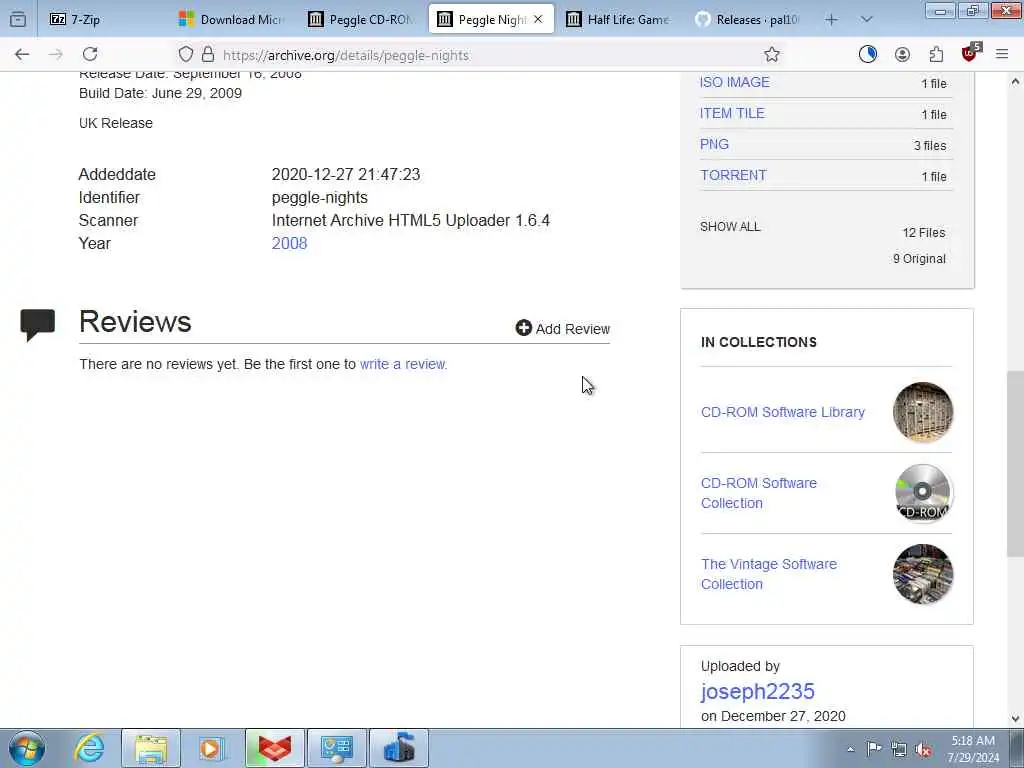This screenshot has width=1024, height=768.
Task: Switch to the Download Microsoft tab
Action: coord(234,20)
